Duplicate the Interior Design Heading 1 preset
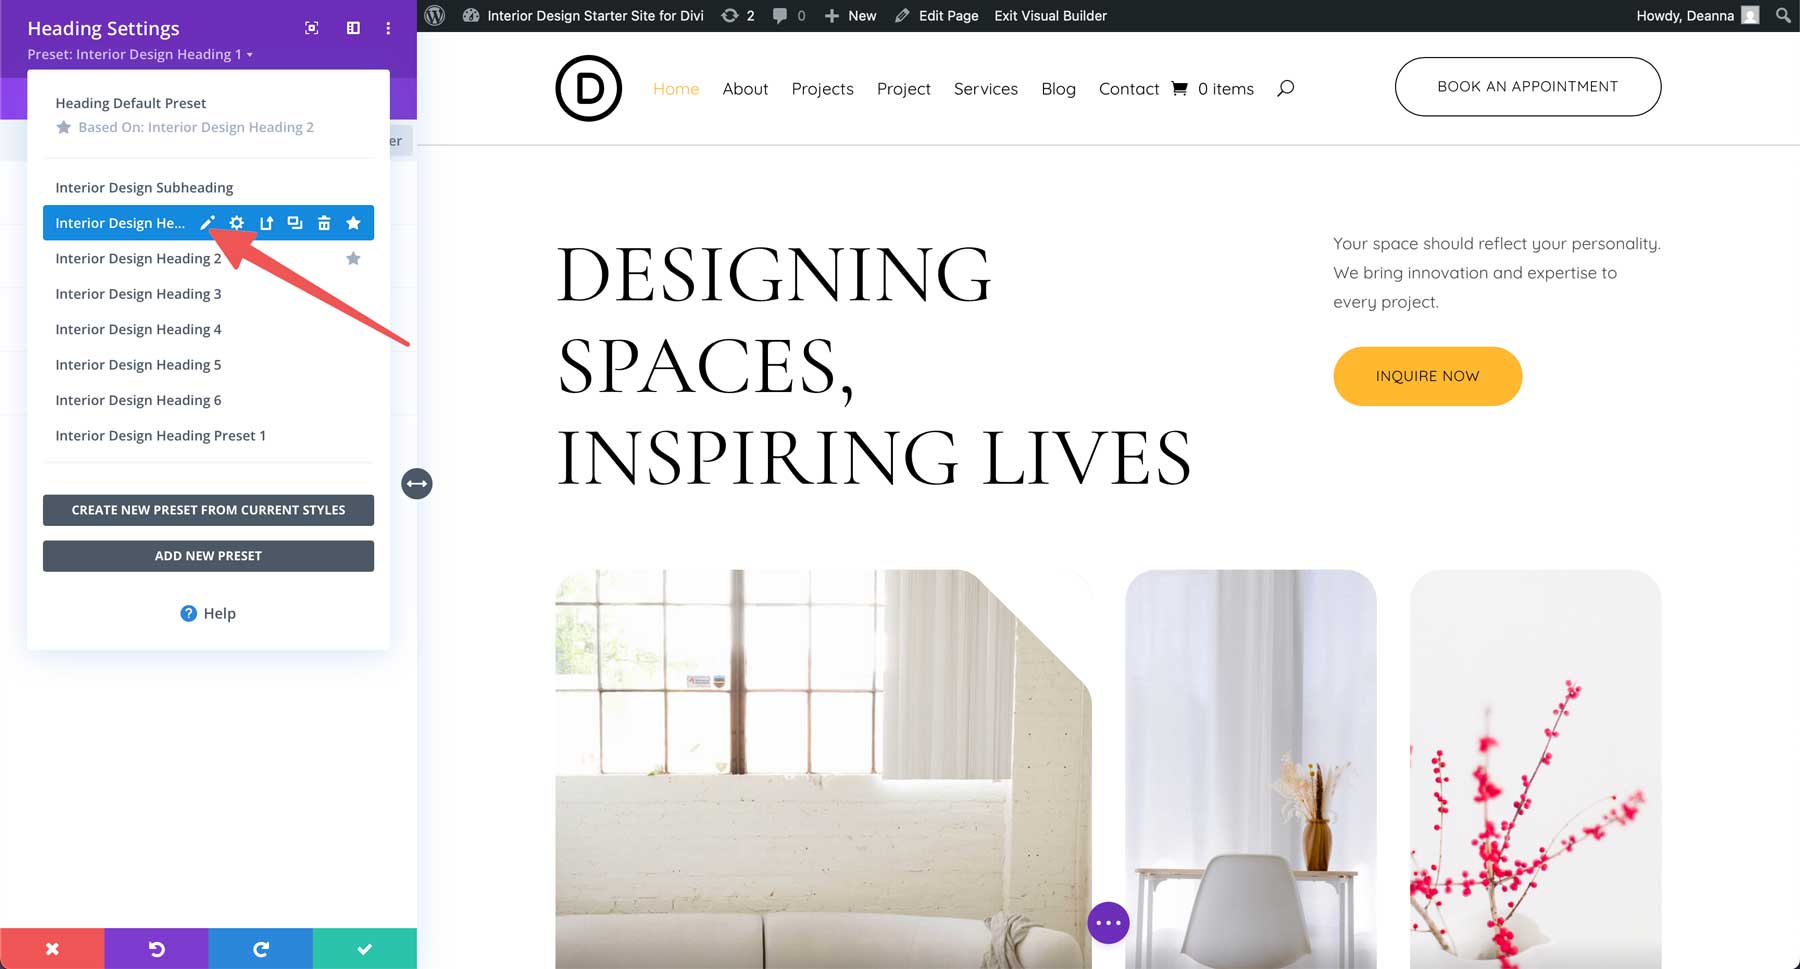Viewport: 1800px width, 969px height. point(295,222)
